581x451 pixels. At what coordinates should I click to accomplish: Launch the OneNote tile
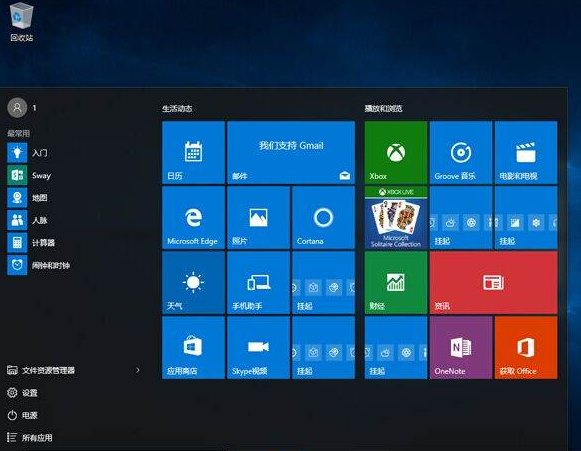pos(461,348)
